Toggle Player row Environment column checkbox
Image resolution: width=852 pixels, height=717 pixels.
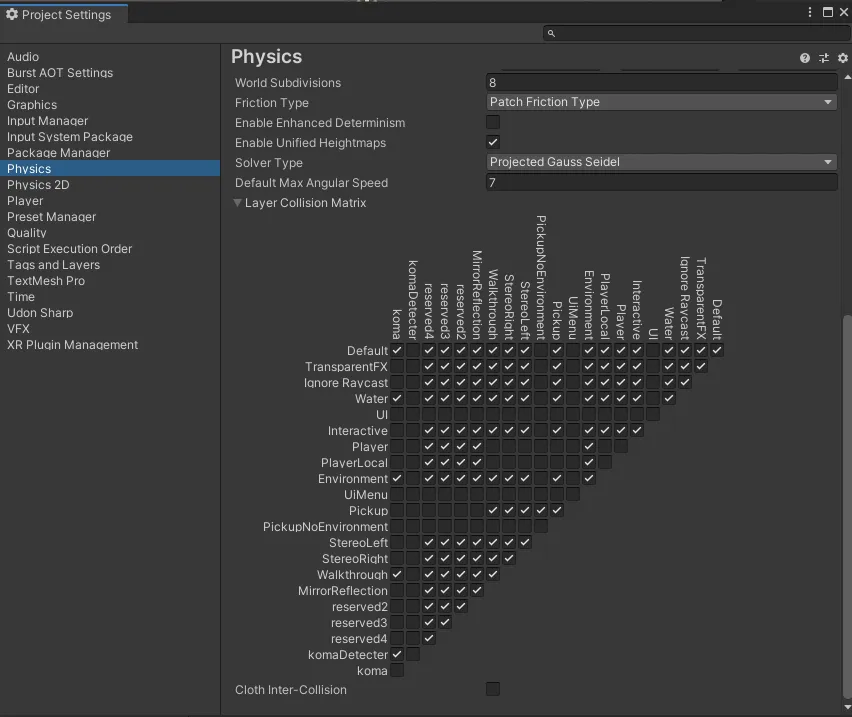point(589,446)
